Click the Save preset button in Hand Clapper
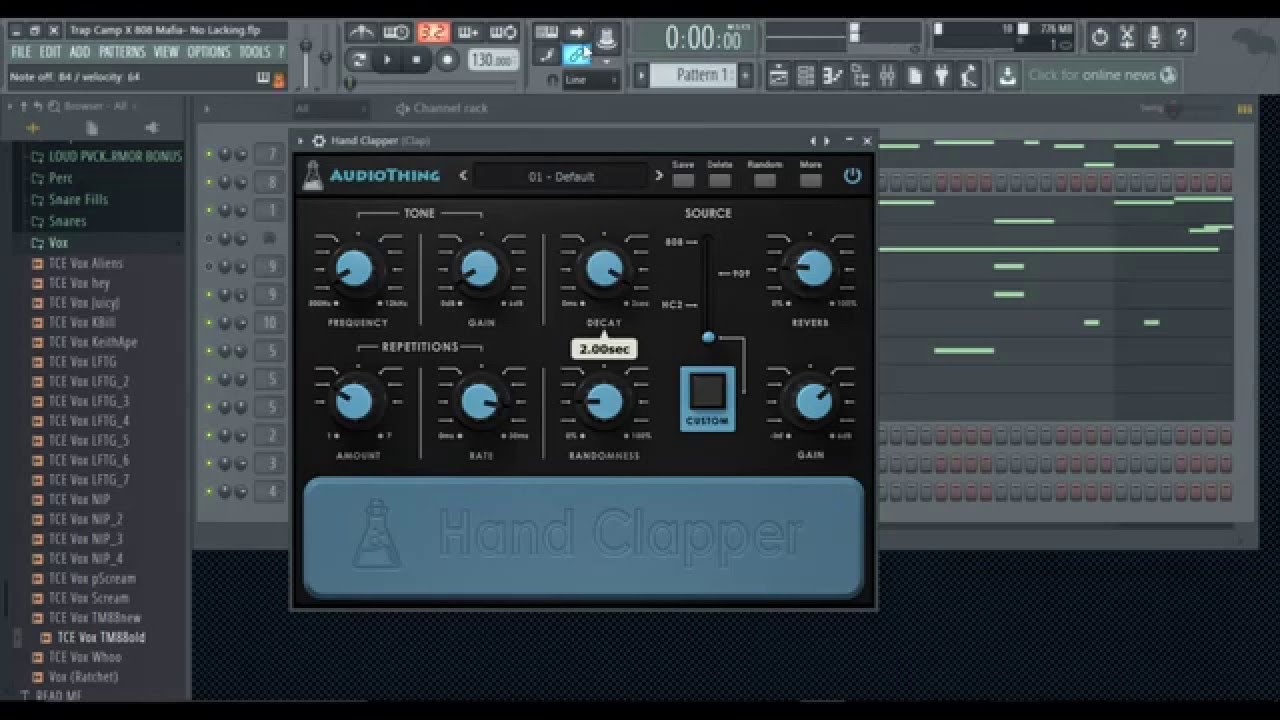 683,180
